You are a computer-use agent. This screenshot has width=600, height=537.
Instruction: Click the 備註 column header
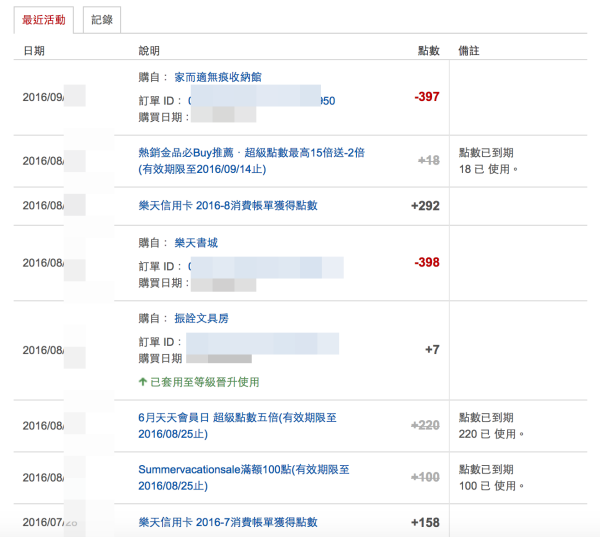(x=469, y=50)
